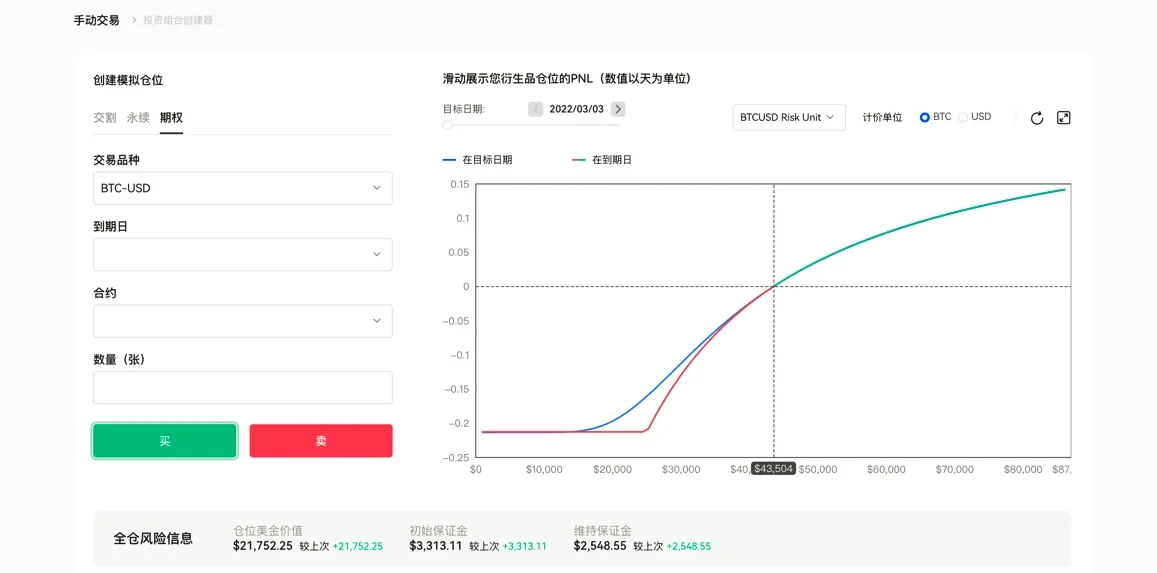Click the 手动交易 breadcrumb
The image size is (1157, 573).
(96, 20)
